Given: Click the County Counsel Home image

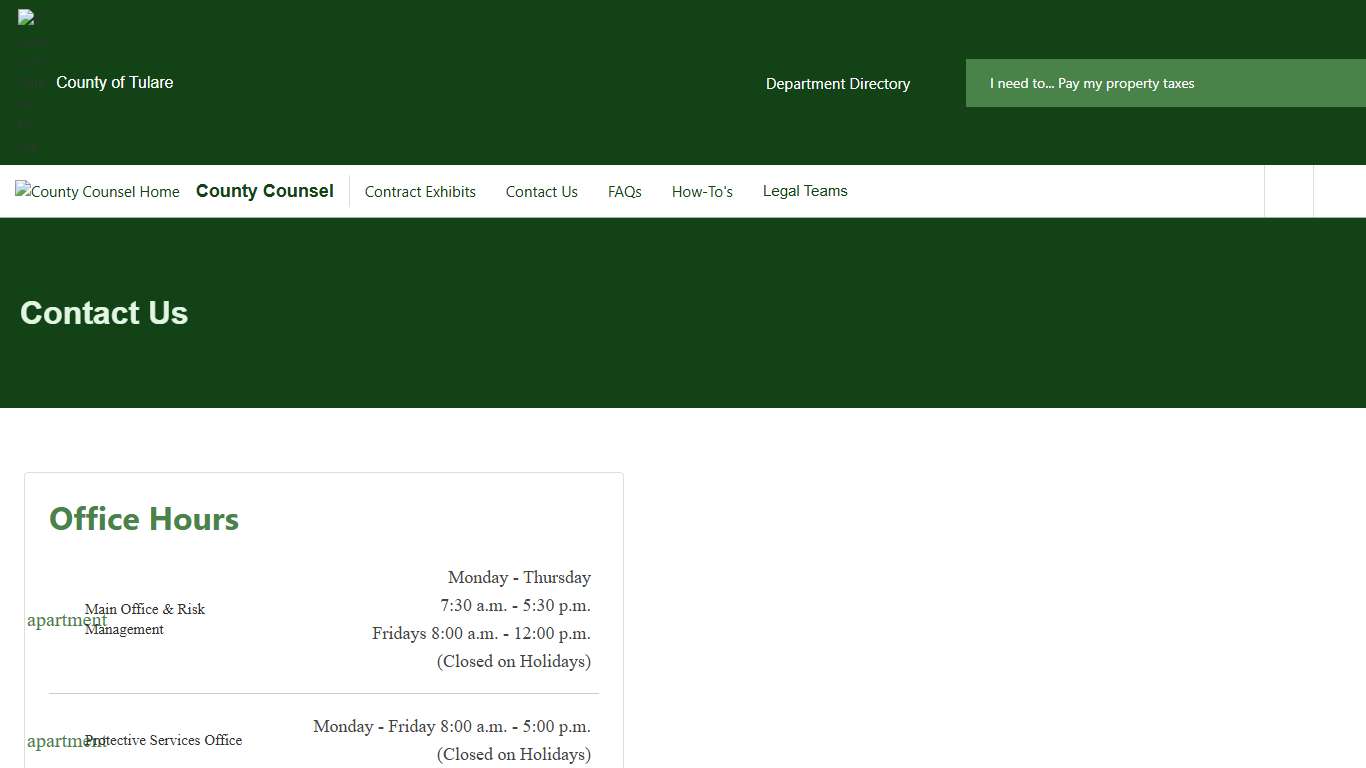Looking at the screenshot, I should (x=97, y=191).
